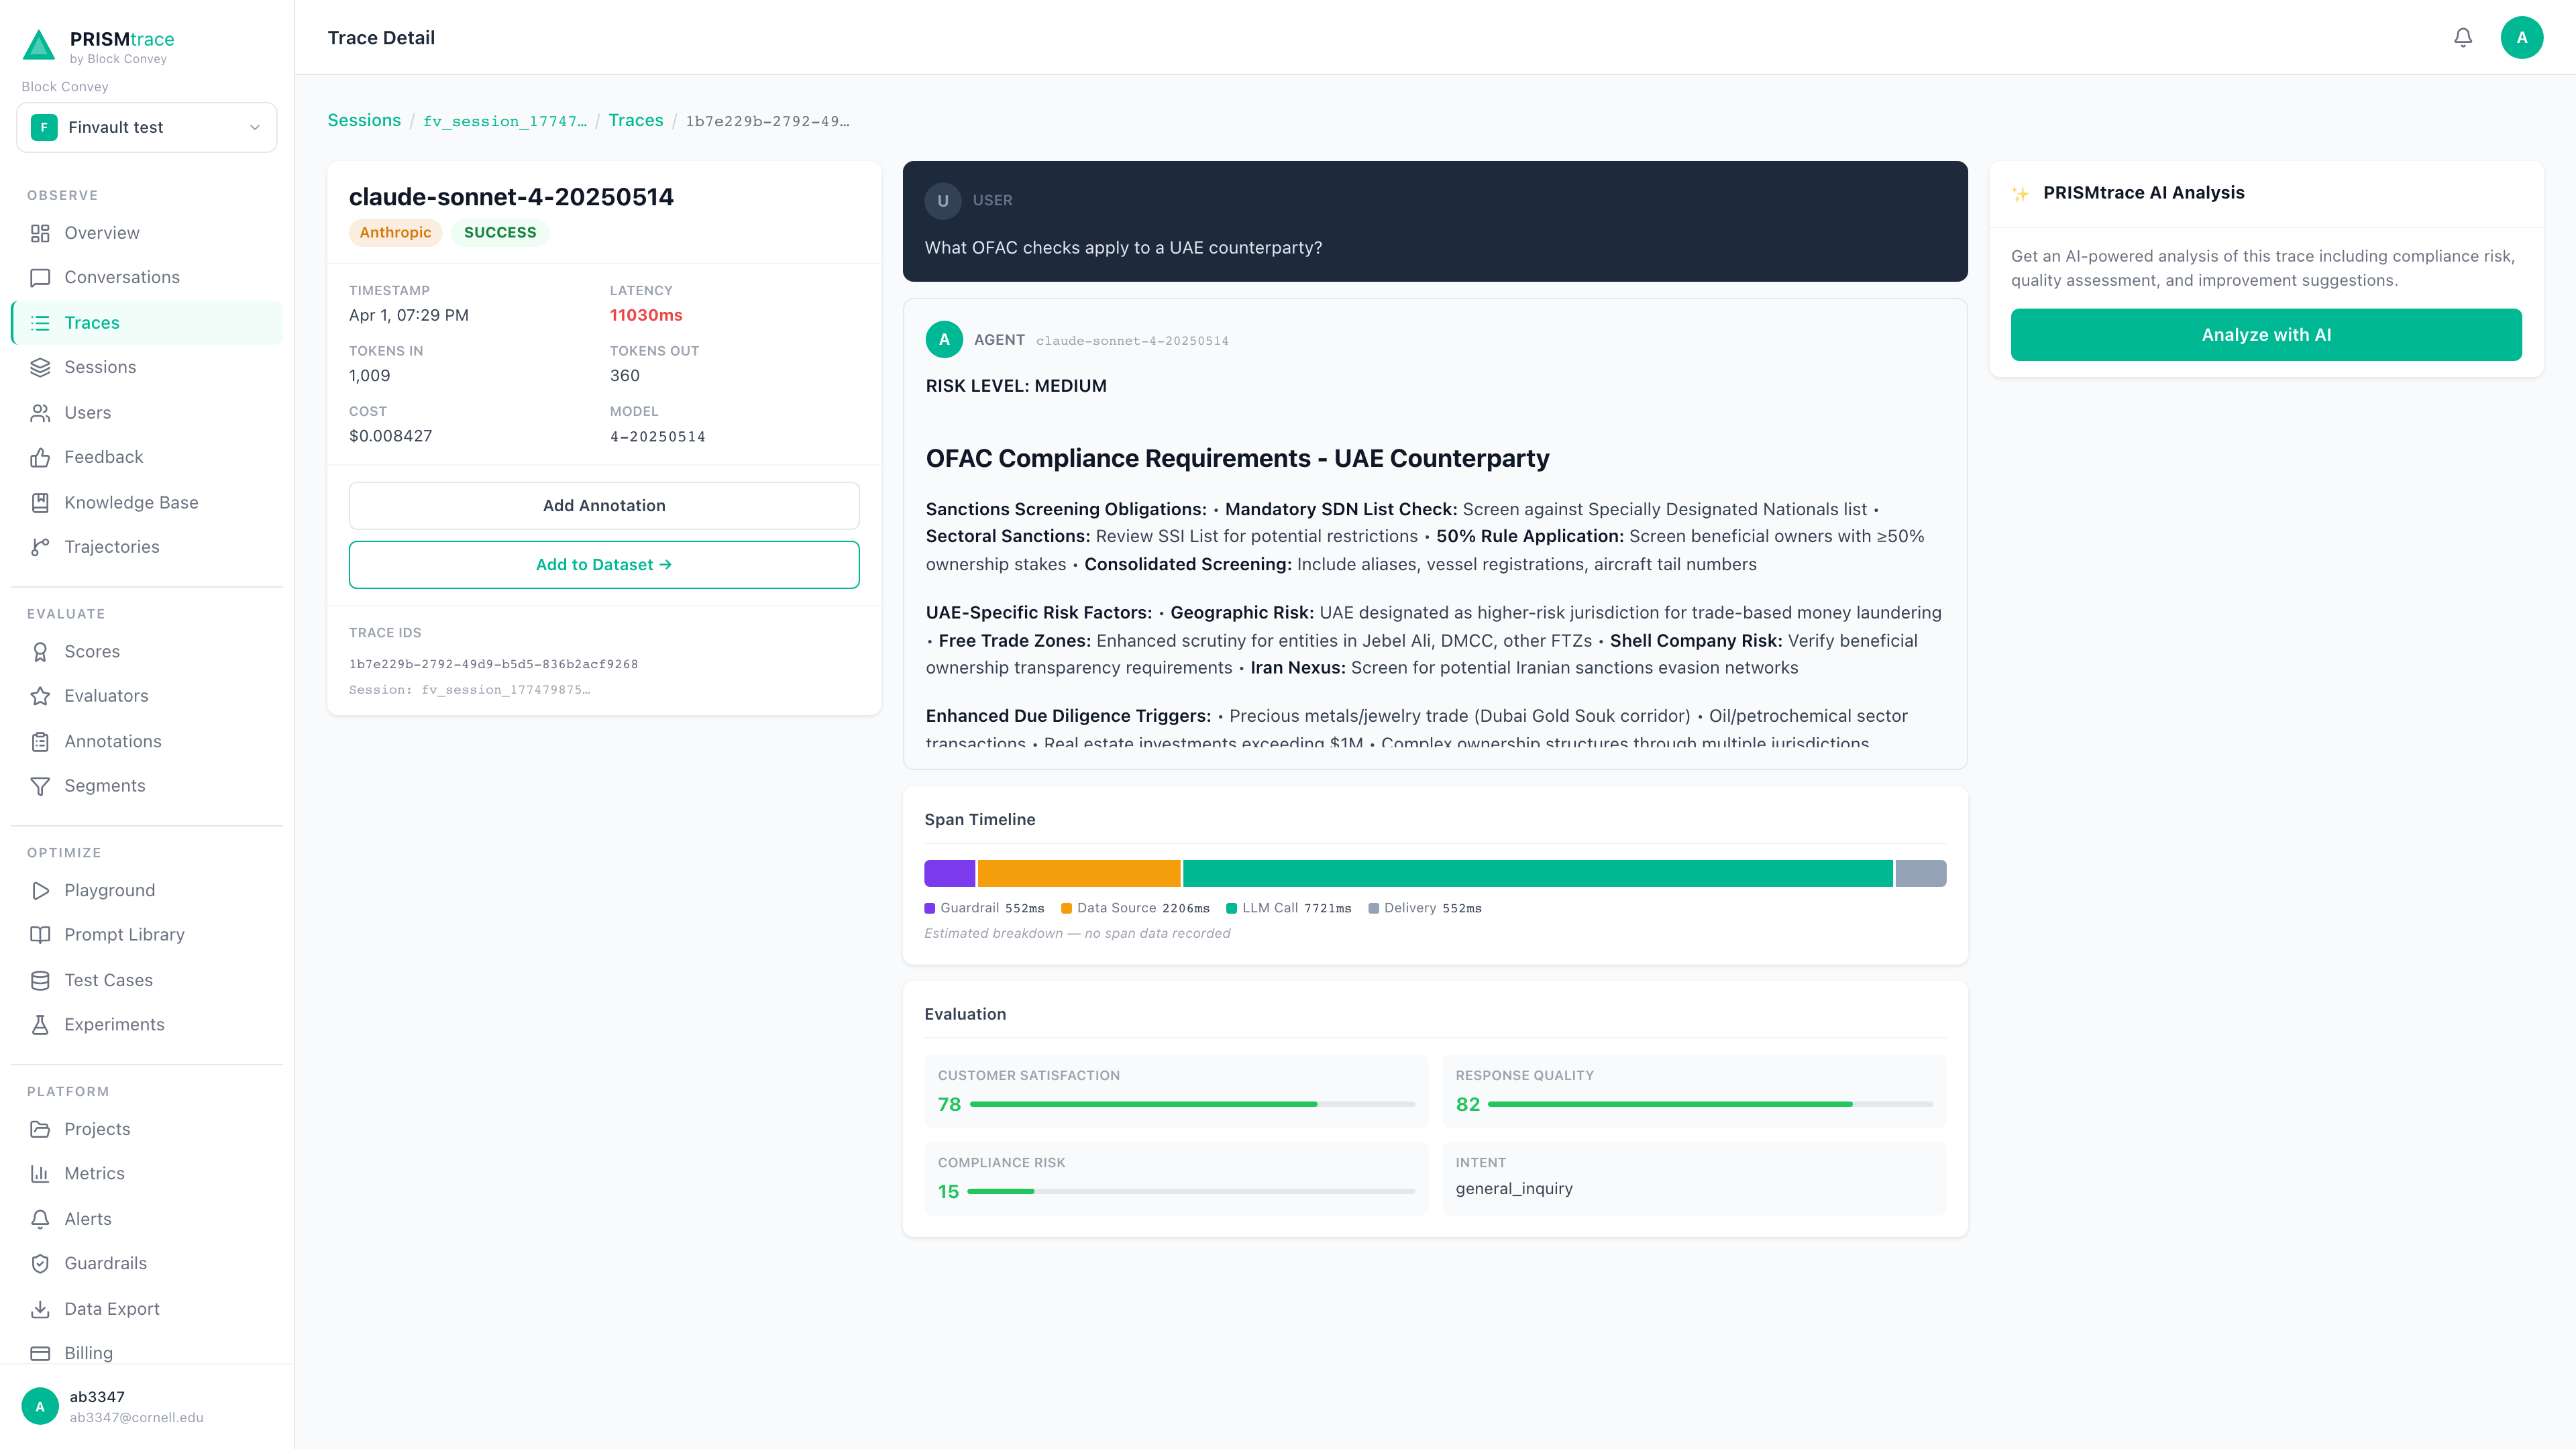
Task: Click the Test Cases database icon
Action: 40,980
